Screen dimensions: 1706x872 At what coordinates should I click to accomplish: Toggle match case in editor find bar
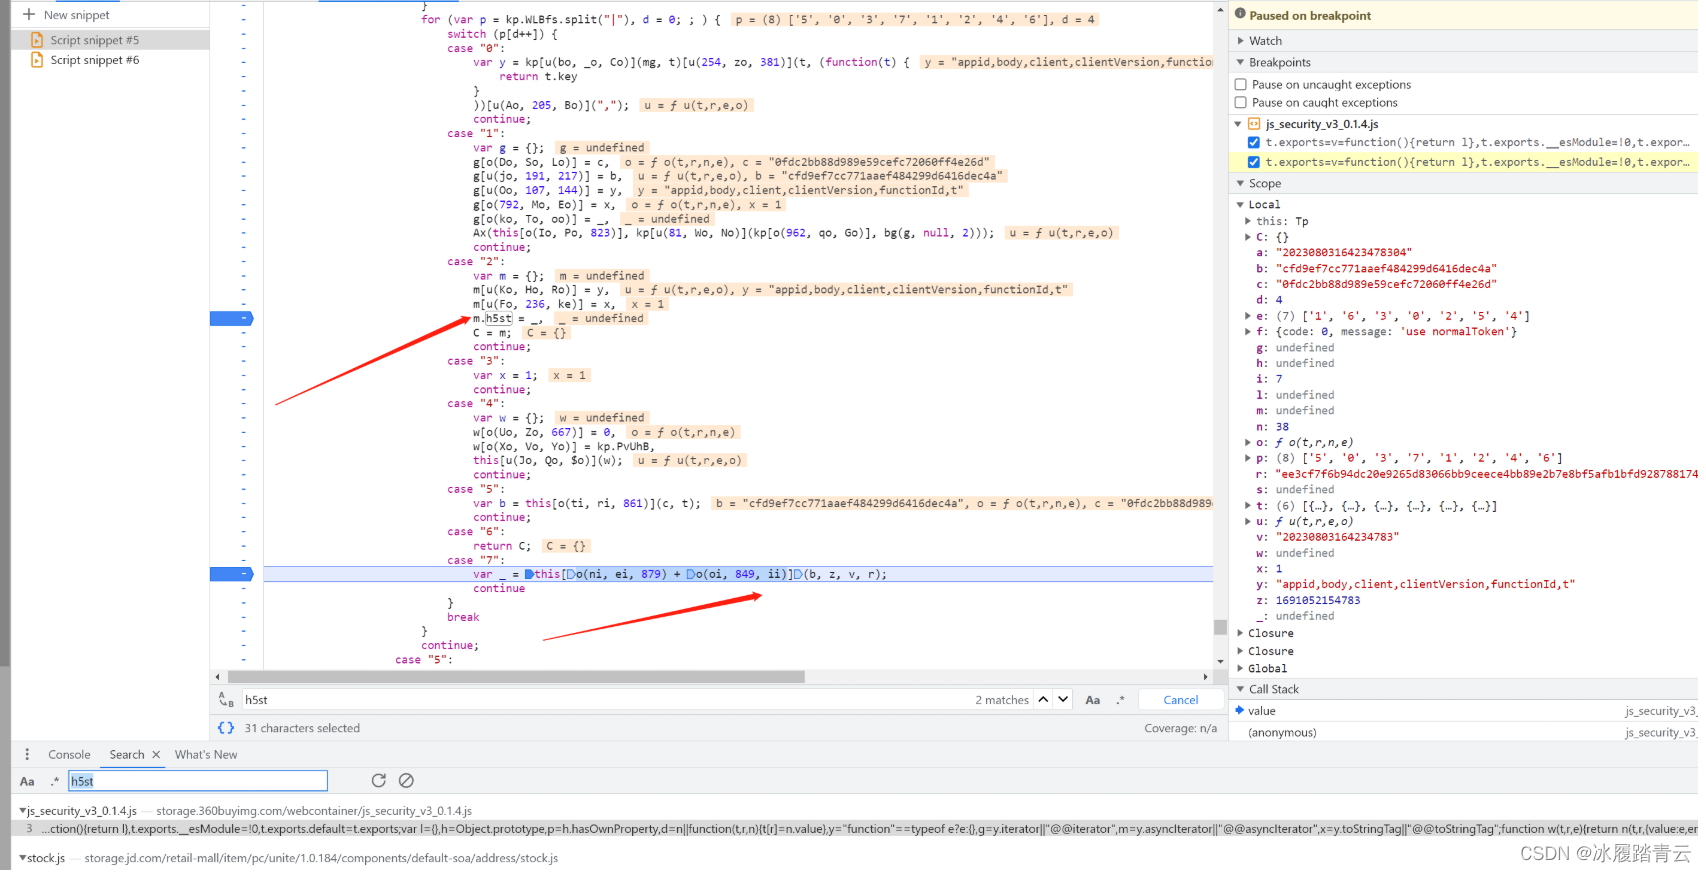[x=1093, y=701]
